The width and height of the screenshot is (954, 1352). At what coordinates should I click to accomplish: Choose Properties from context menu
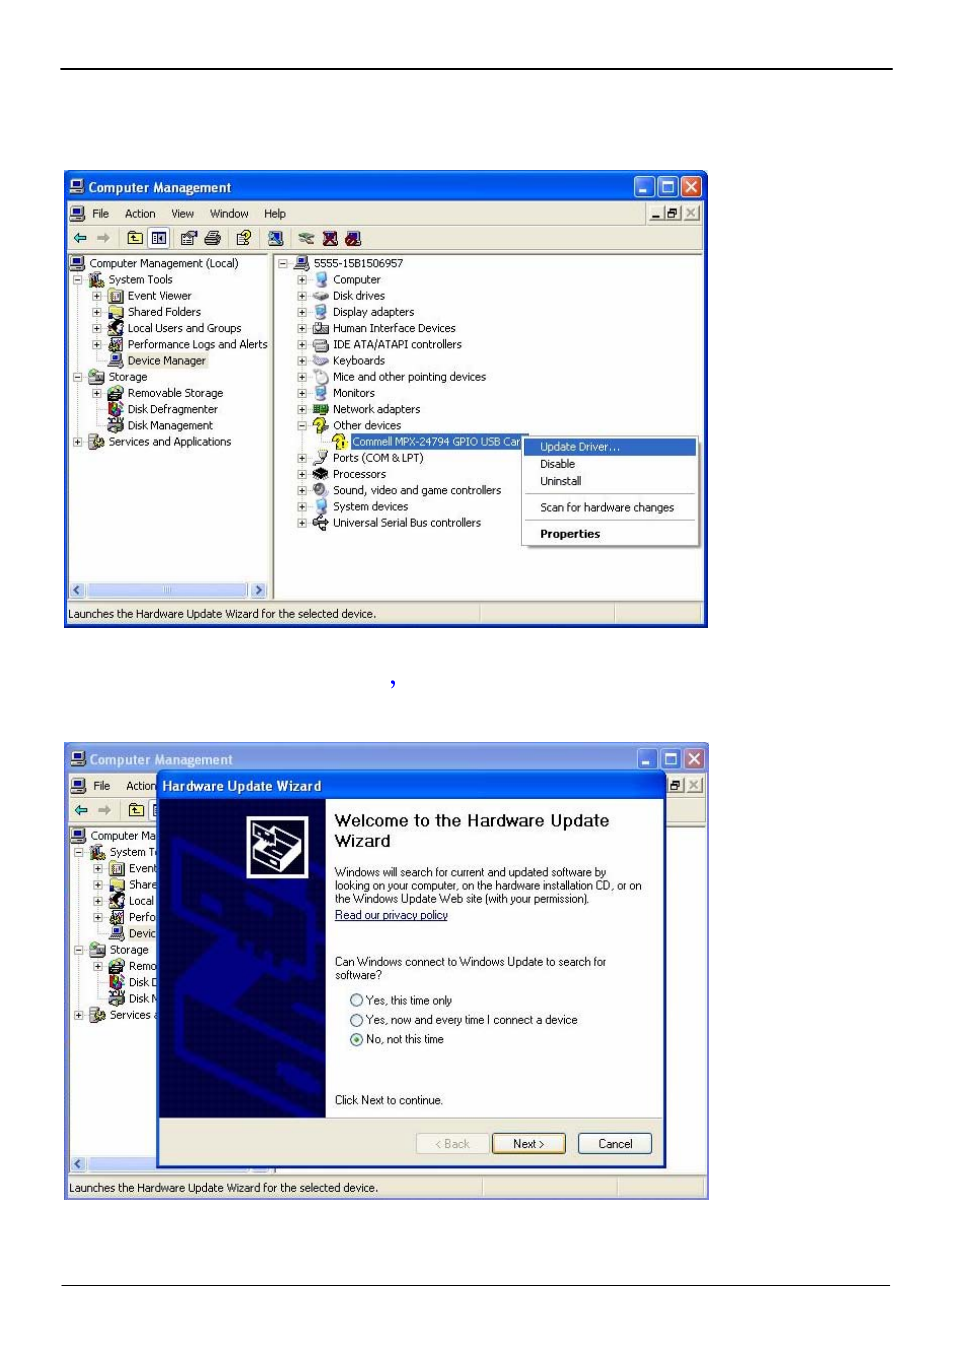point(609,534)
